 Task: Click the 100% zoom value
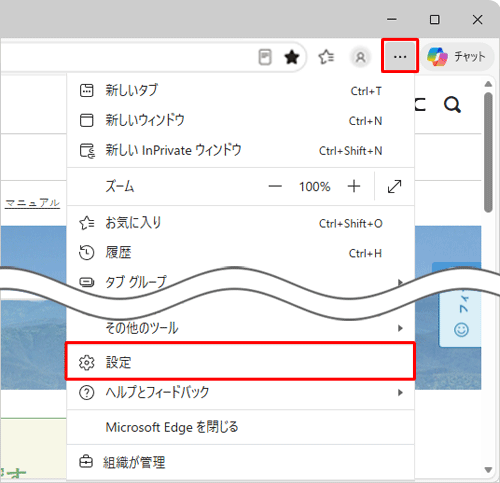(x=314, y=186)
